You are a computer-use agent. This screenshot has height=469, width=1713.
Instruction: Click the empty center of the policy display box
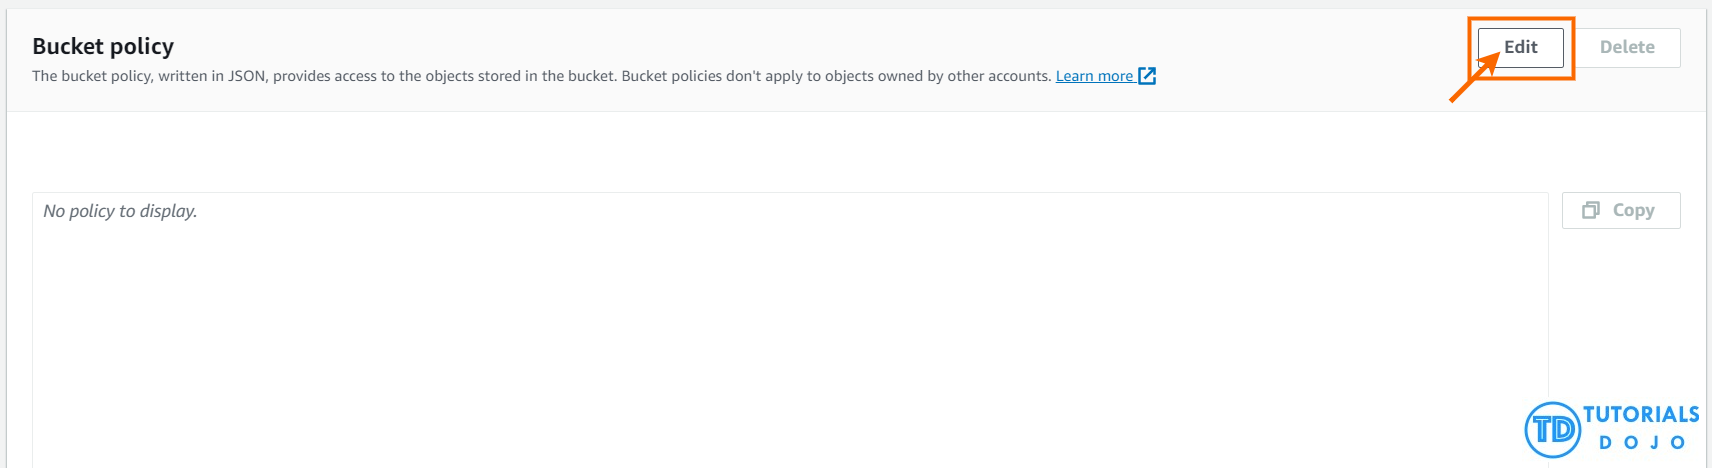(x=790, y=330)
